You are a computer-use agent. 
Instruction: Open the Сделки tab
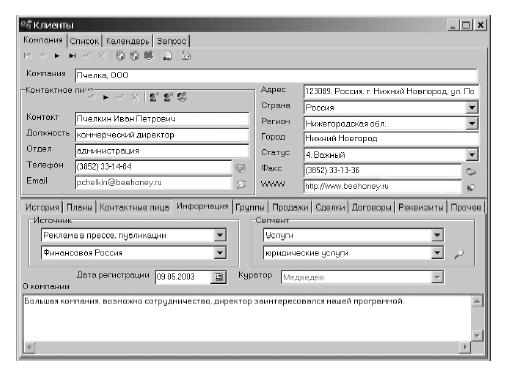[330, 207]
